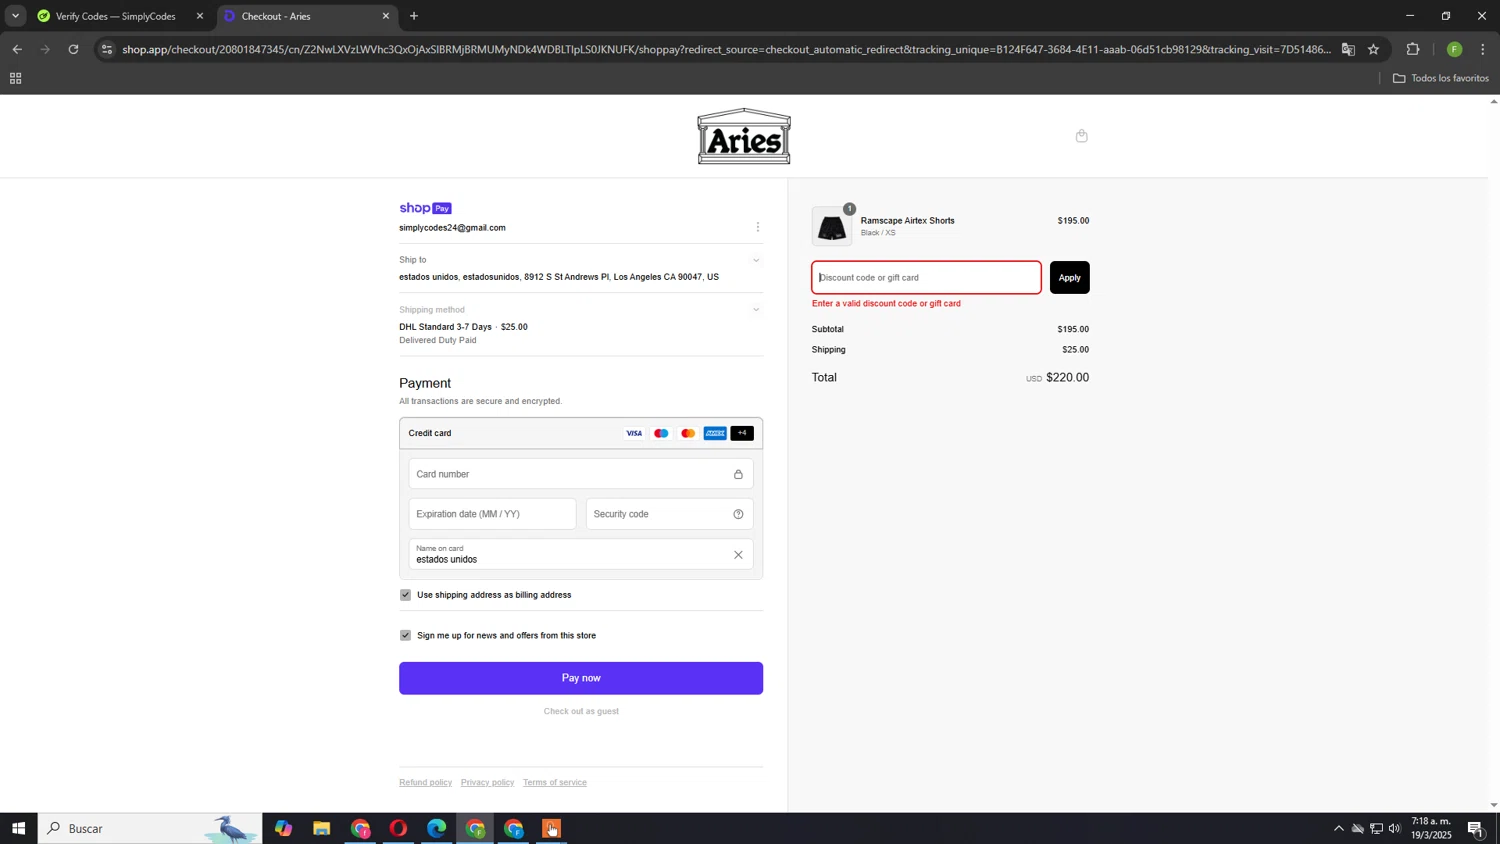Open the notification center icon

tap(1476, 828)
